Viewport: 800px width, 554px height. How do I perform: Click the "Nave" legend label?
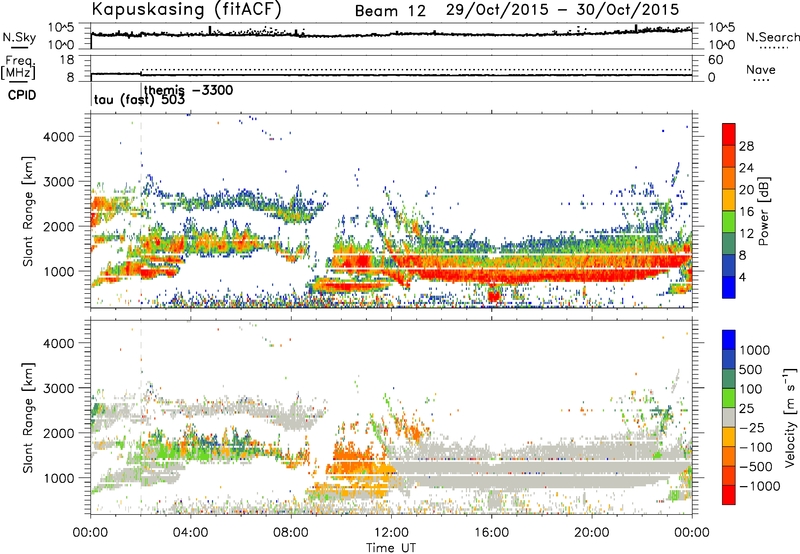pos(761,70)
